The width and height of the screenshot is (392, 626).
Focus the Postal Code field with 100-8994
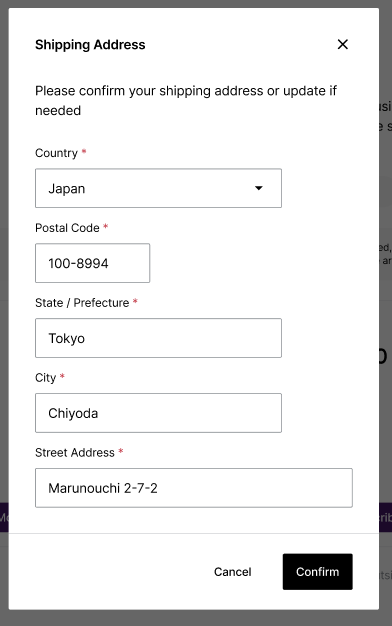click(x=93, y=263)
